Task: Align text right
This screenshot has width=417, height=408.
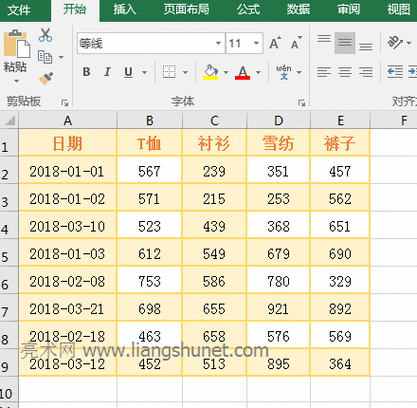Action: pos(366,72)
